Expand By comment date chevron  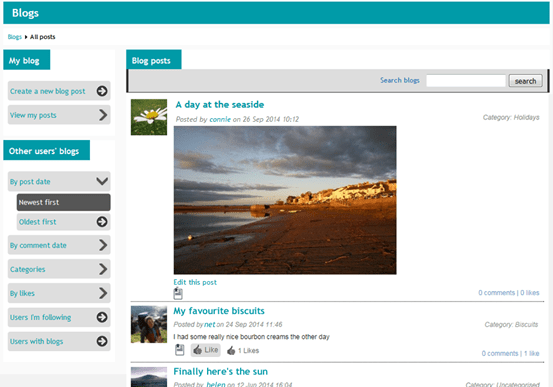coord(103,245)
